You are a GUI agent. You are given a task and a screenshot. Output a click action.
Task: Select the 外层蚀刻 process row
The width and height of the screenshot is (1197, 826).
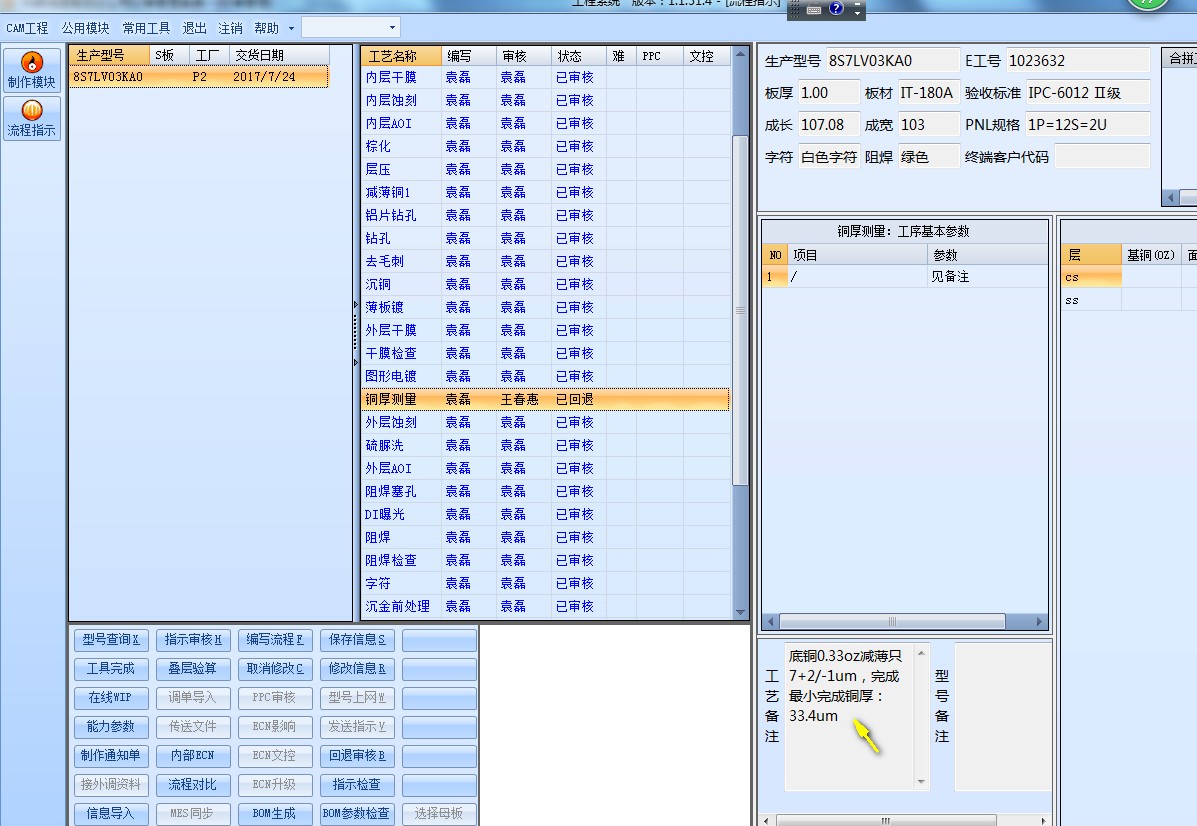pos(545,422)
